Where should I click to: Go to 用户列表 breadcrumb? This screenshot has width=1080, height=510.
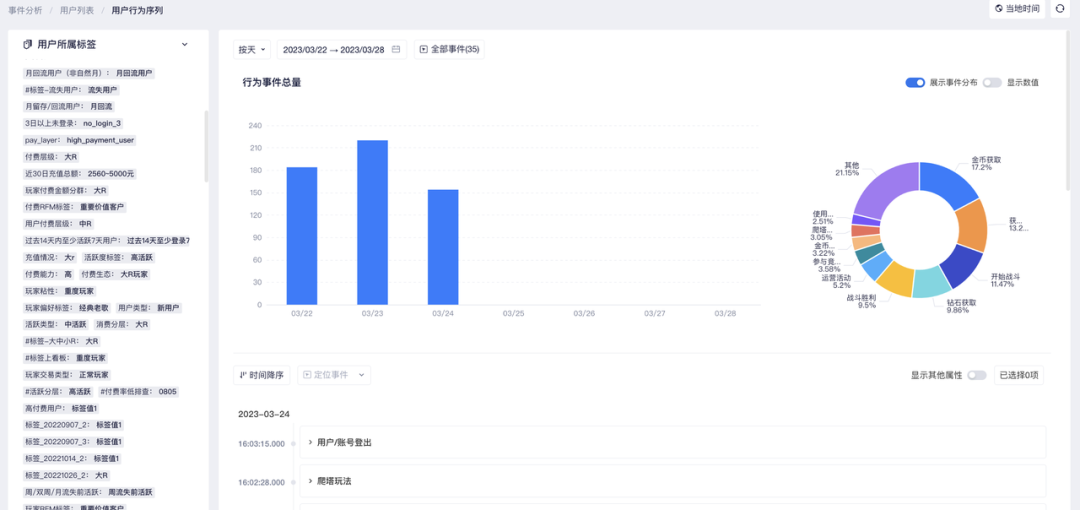tap(77, 10)
